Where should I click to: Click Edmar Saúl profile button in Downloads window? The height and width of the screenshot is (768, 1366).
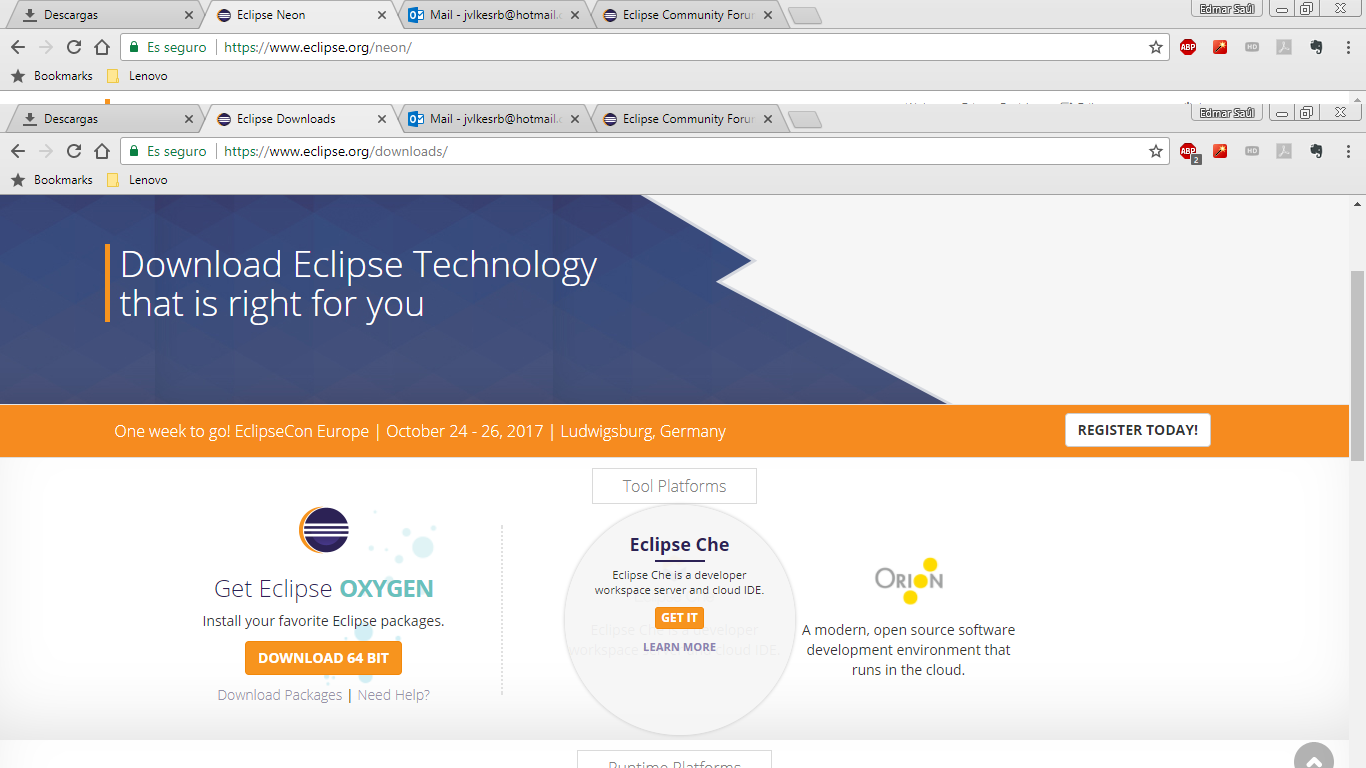click(x=1226, y=112)
